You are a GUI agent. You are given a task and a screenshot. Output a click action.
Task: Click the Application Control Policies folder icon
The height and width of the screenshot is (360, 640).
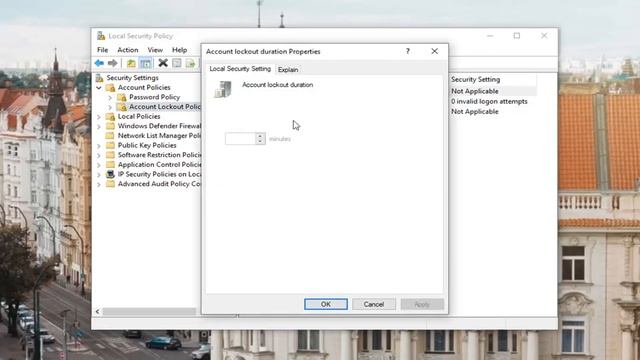pyautogui.click(x=110, y=164)
